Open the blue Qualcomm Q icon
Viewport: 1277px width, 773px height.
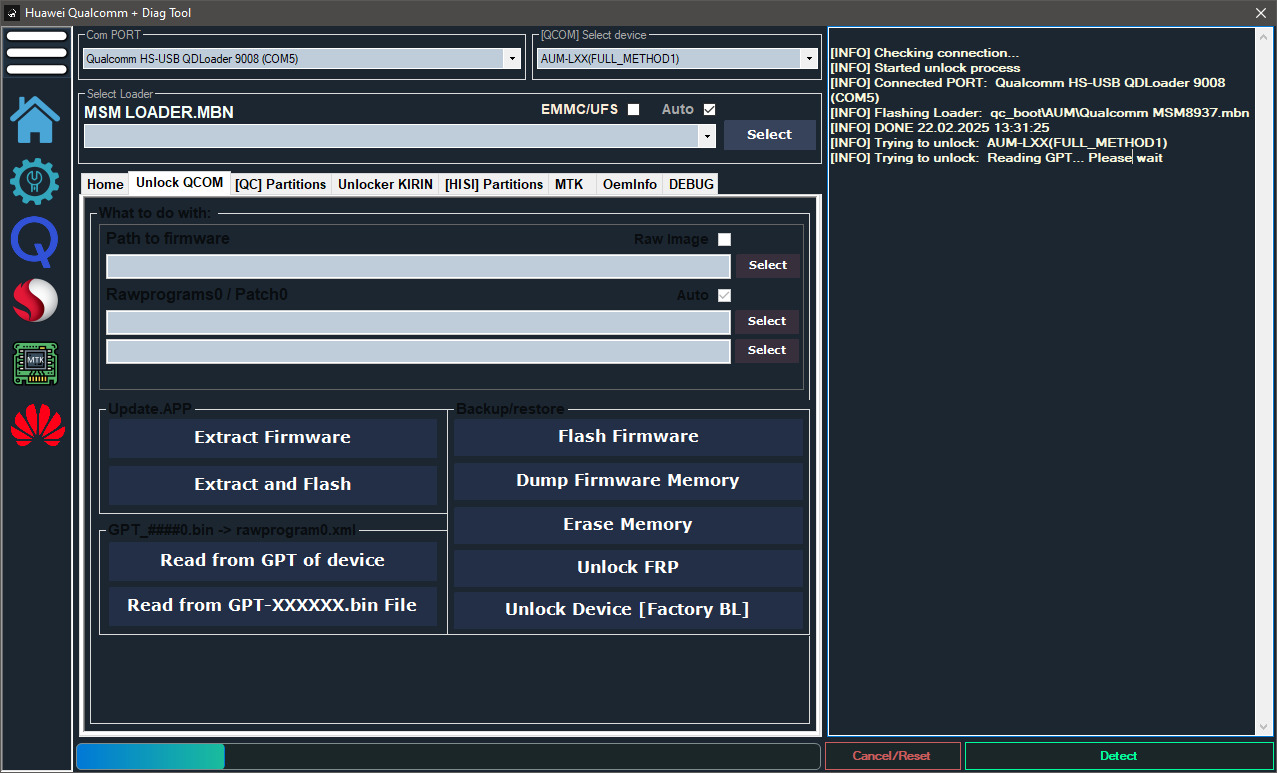pyautogui.click(x=35, y=242)
